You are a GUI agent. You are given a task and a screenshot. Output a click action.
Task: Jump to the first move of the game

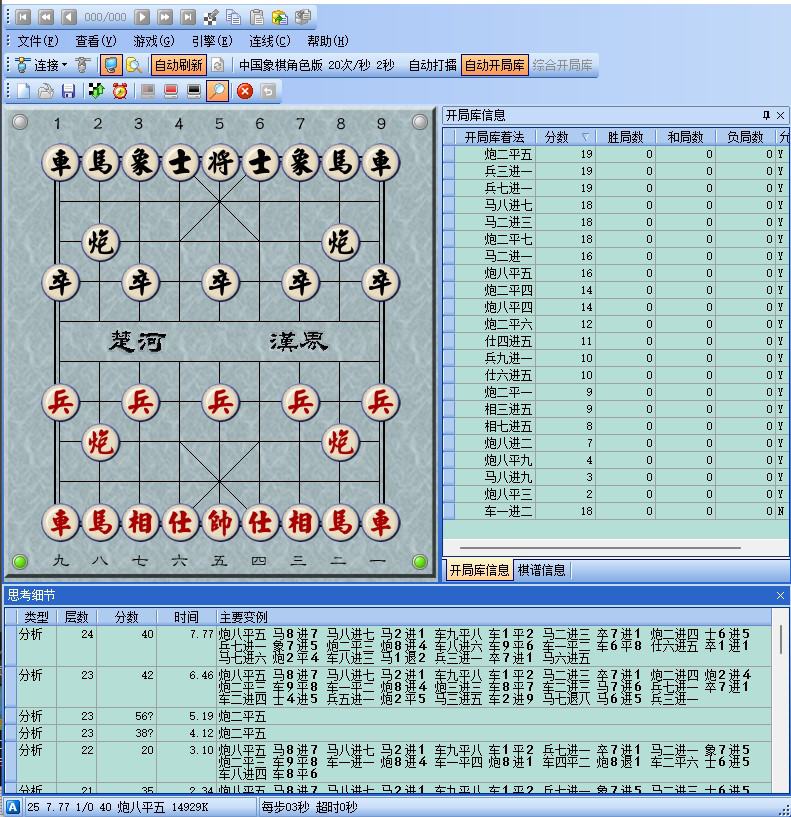23,17
